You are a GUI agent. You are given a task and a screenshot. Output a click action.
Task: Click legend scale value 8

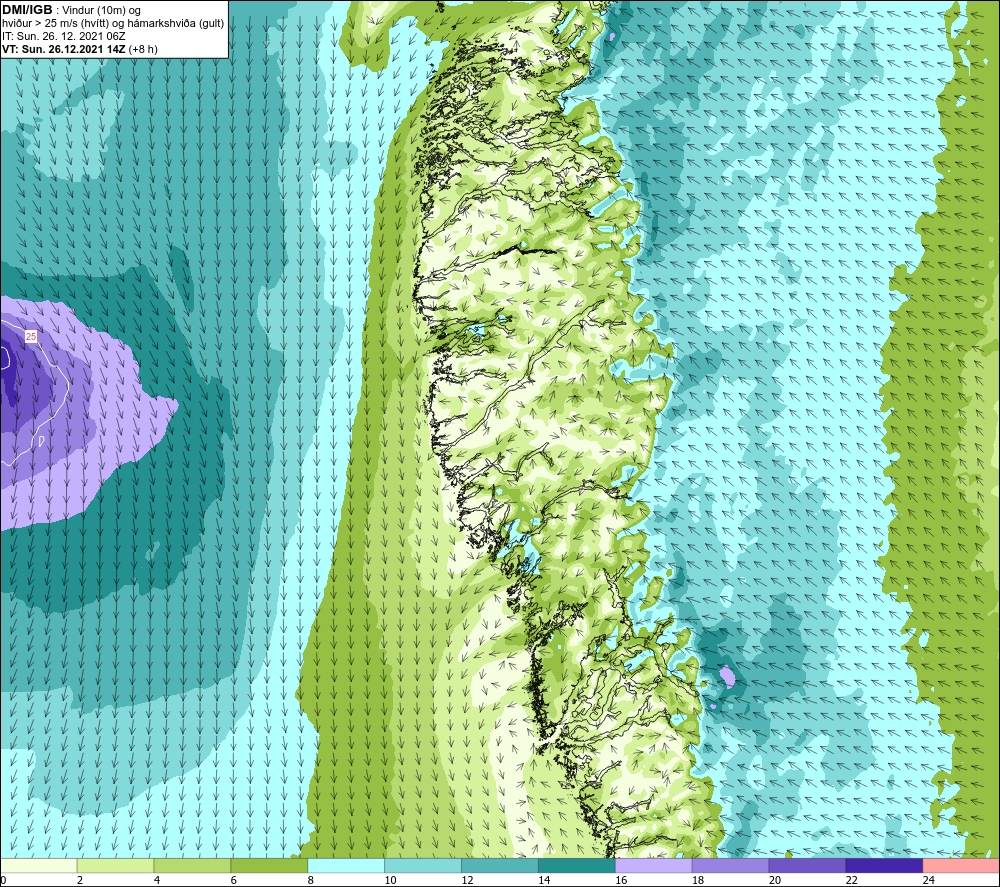[x=310, y=880]
